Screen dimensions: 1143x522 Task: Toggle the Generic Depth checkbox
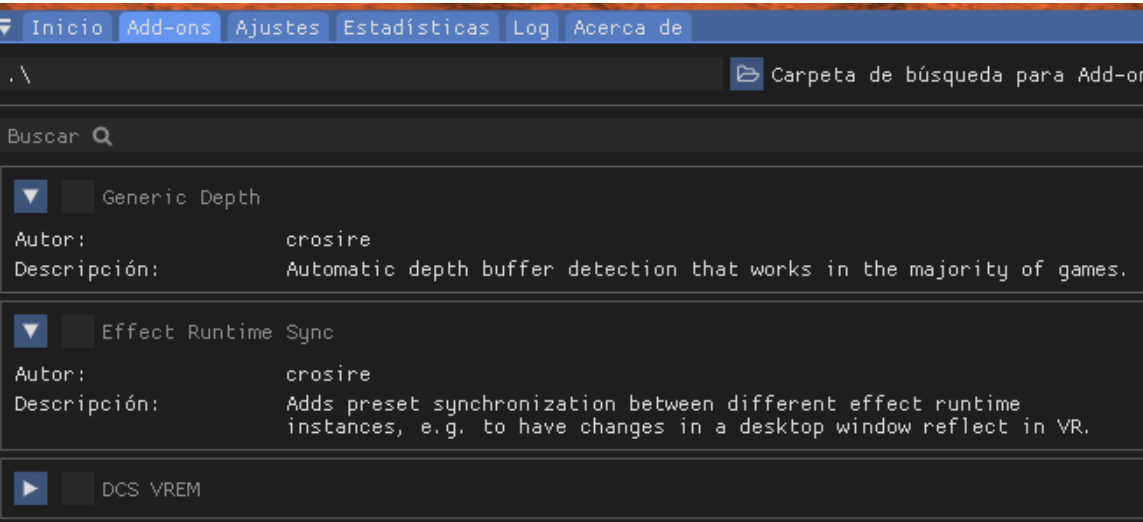[x=77, y=197]
